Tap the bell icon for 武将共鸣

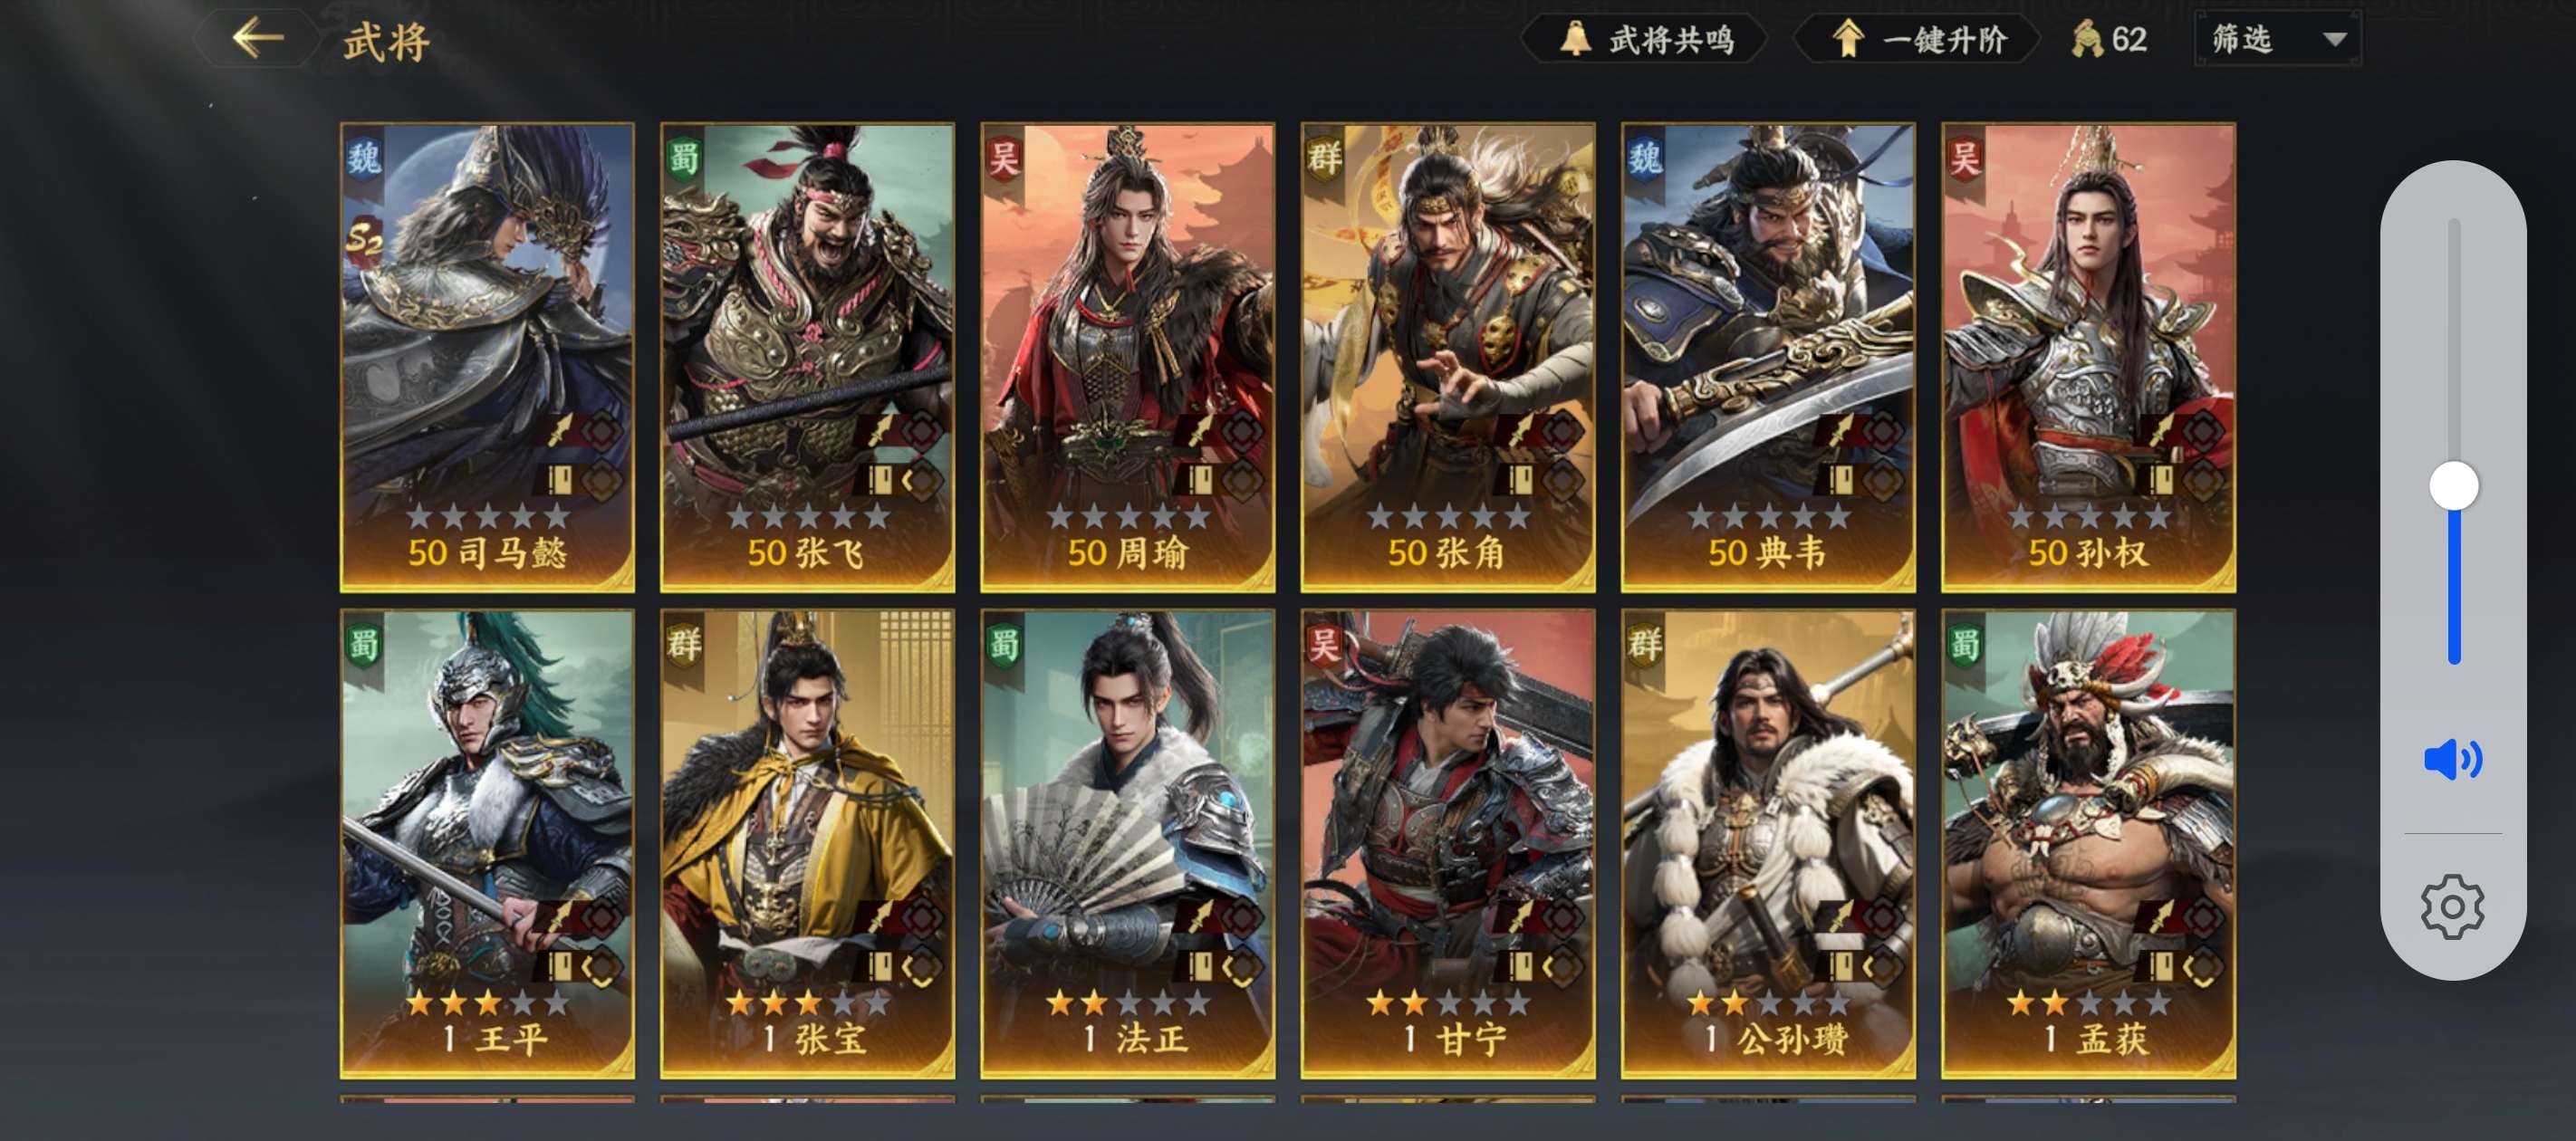click(1575, 39)
